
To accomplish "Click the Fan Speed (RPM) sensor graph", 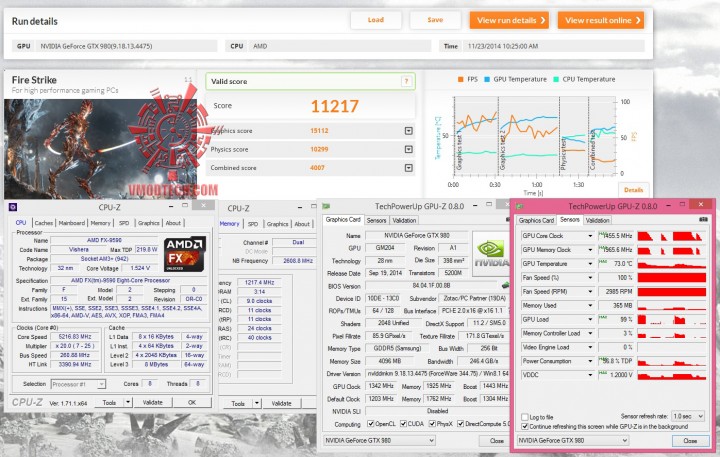I will 671,292.
